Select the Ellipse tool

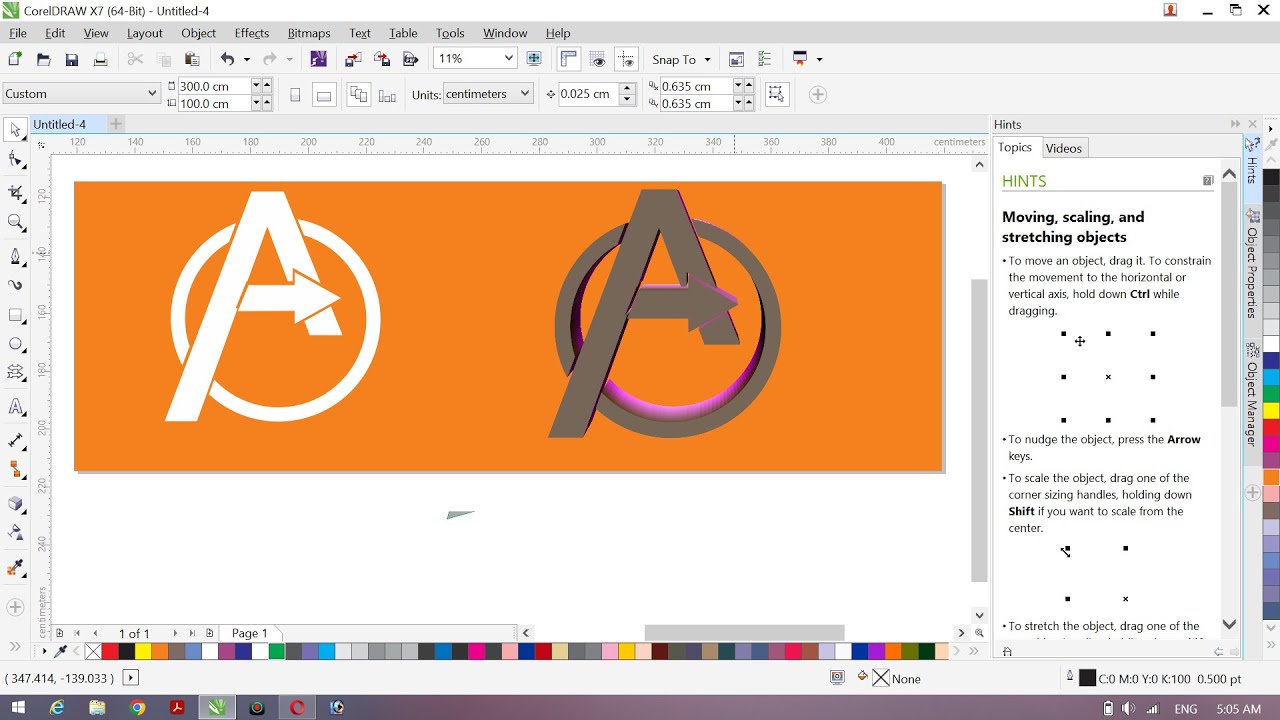15,345
